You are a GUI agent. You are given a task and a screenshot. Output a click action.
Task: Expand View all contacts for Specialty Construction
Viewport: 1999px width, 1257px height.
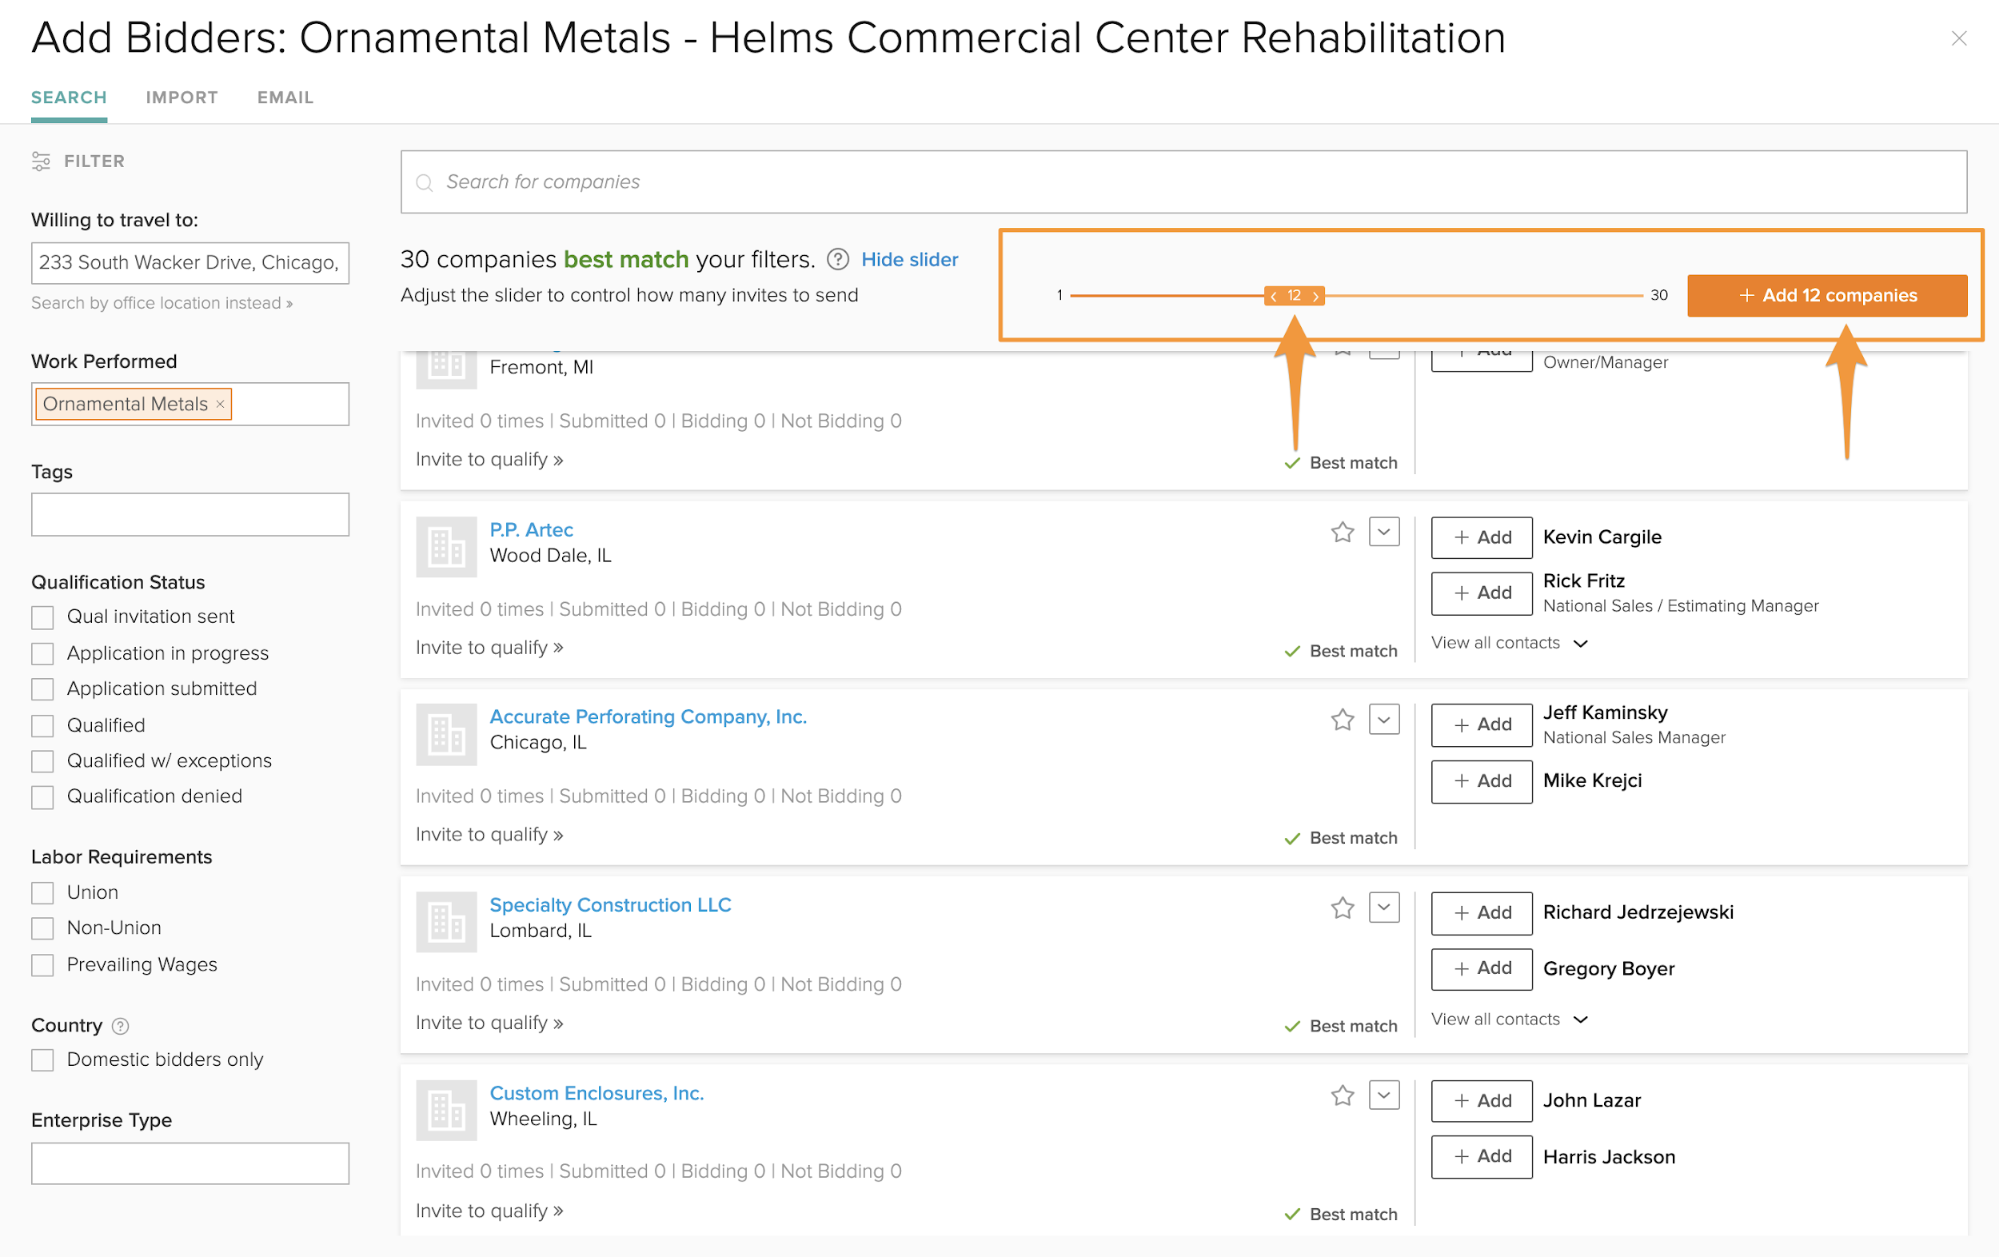[1509, 1019]
